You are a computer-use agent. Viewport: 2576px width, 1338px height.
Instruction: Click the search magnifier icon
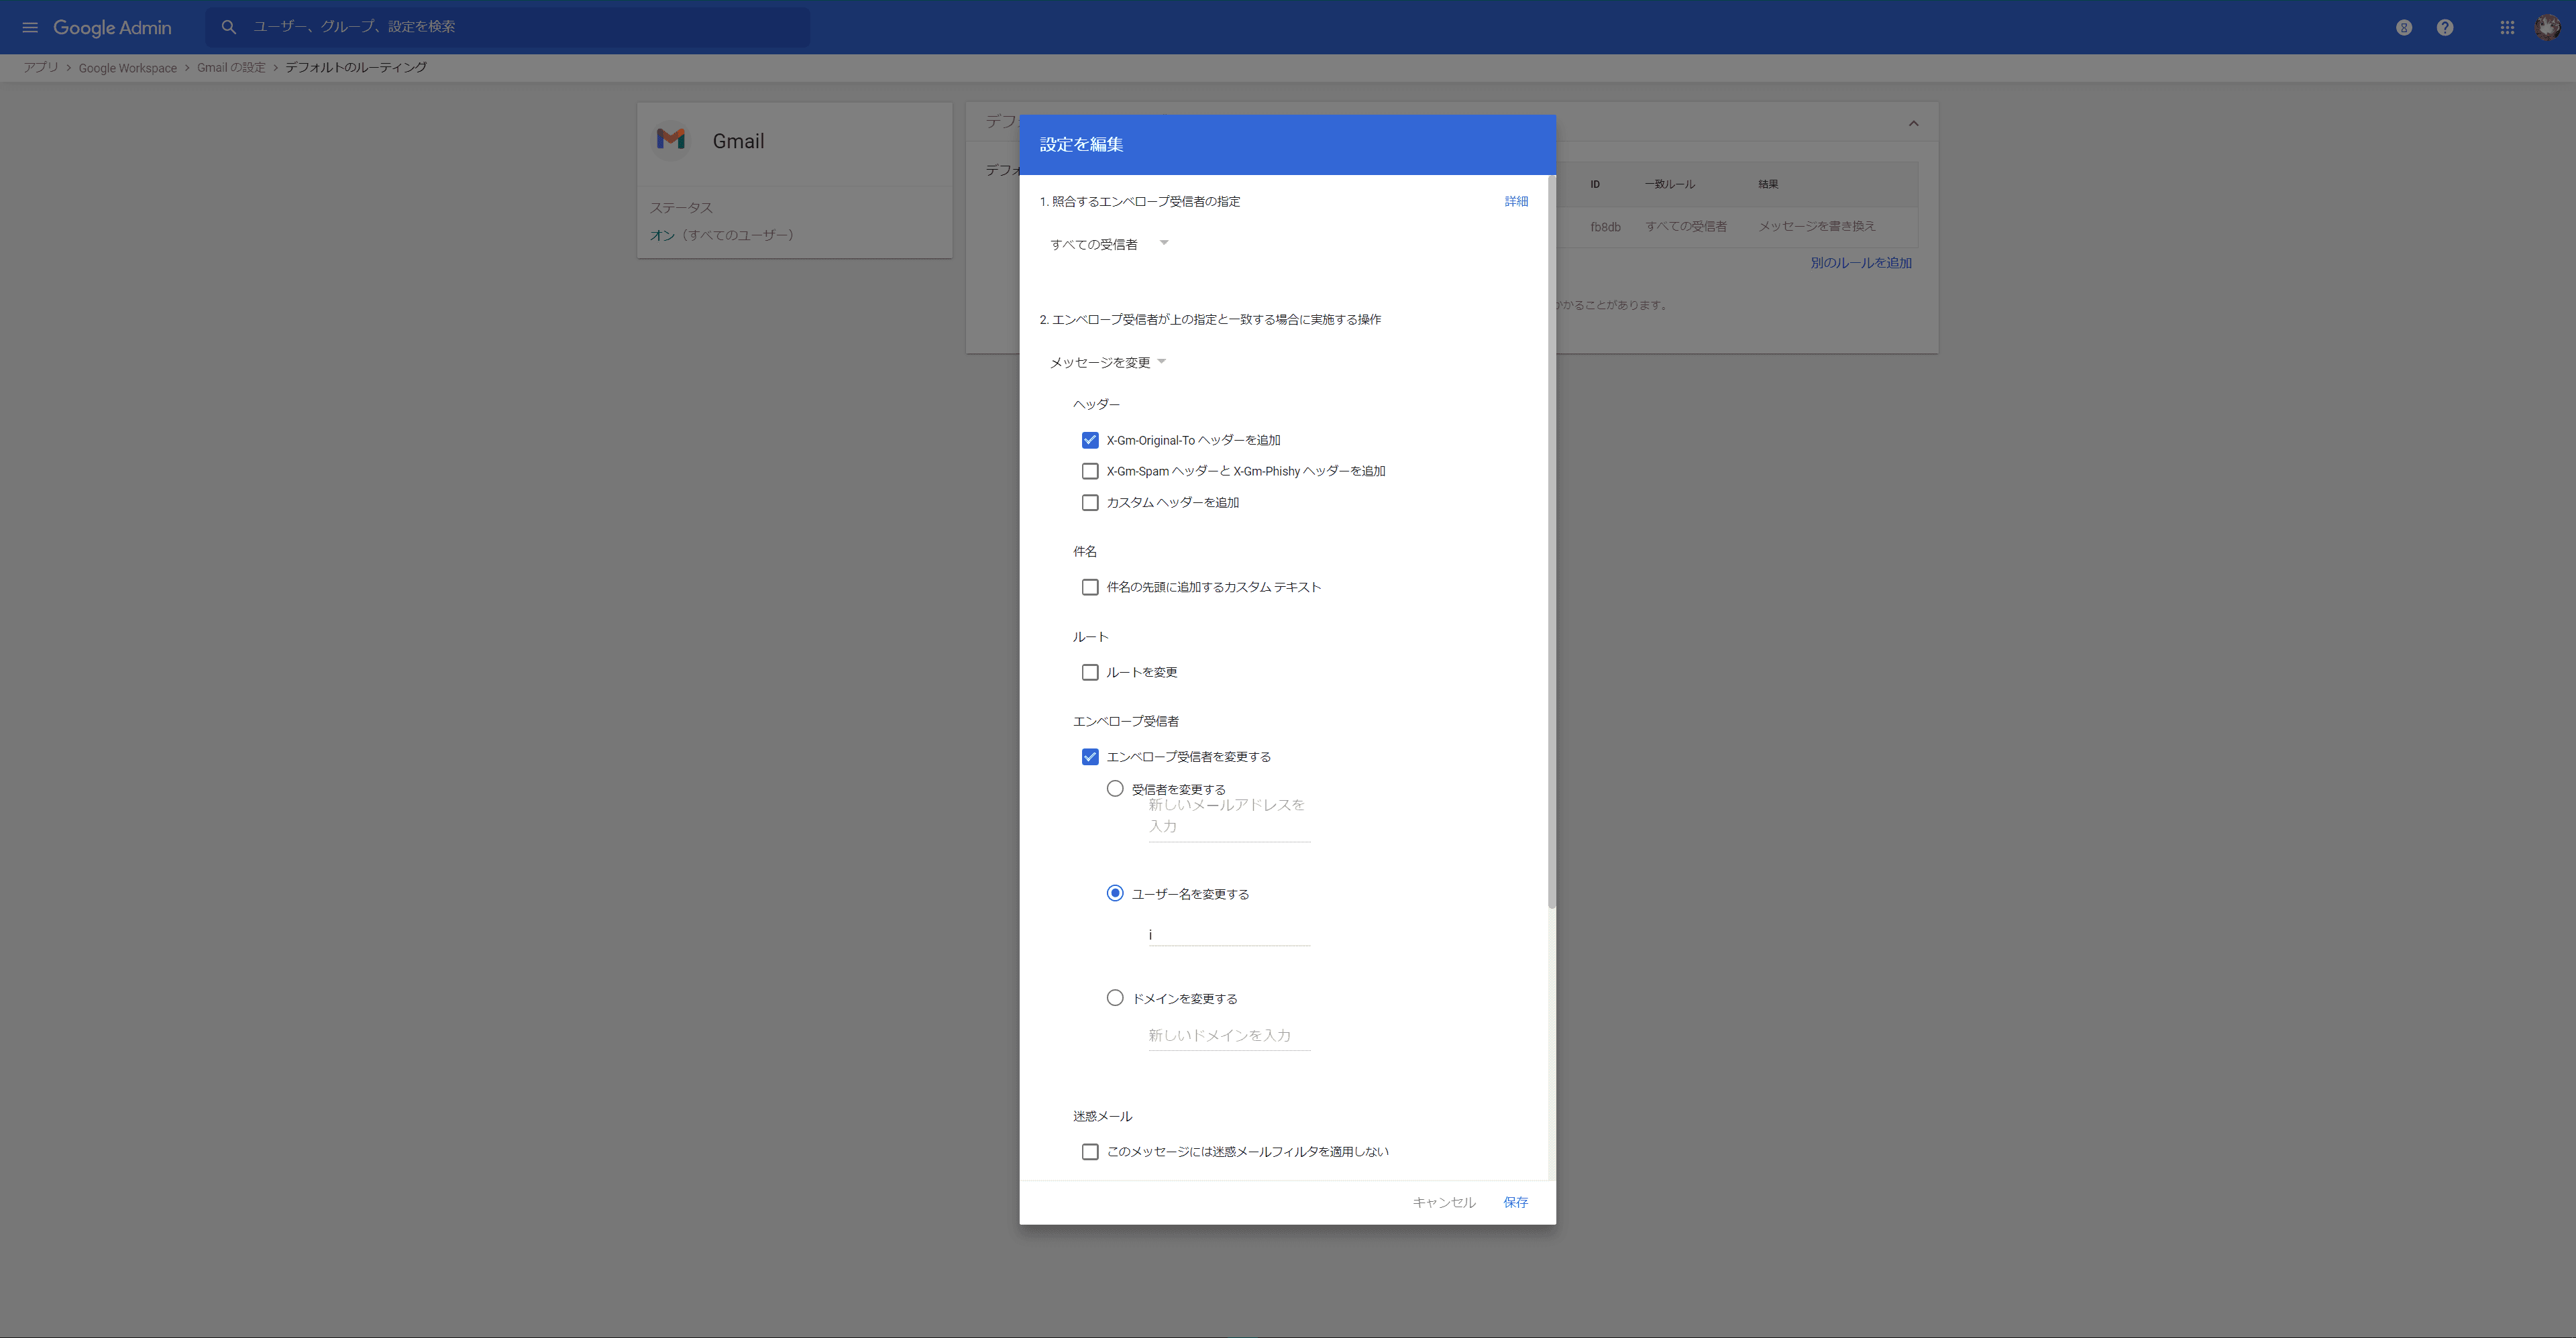coord(229,27)
